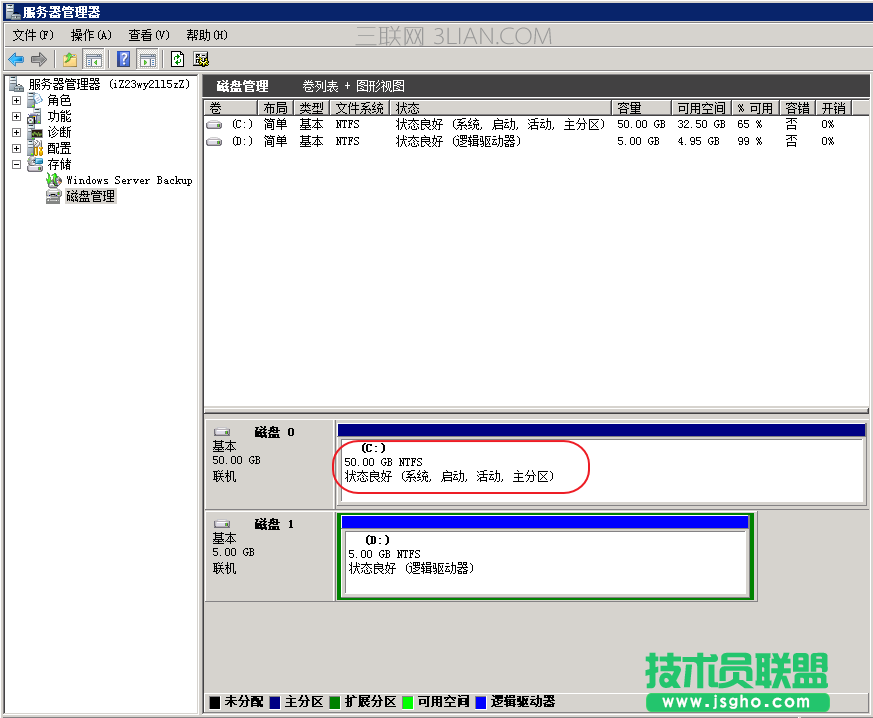Open Help using the question mark icon

coord(122,59)
